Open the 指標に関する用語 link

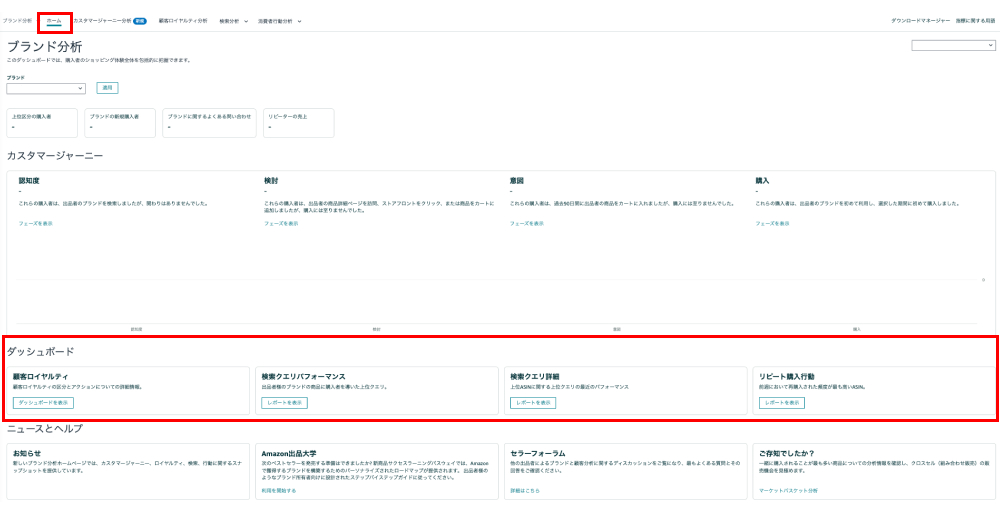pyautogui.click(x=976, y=21)
